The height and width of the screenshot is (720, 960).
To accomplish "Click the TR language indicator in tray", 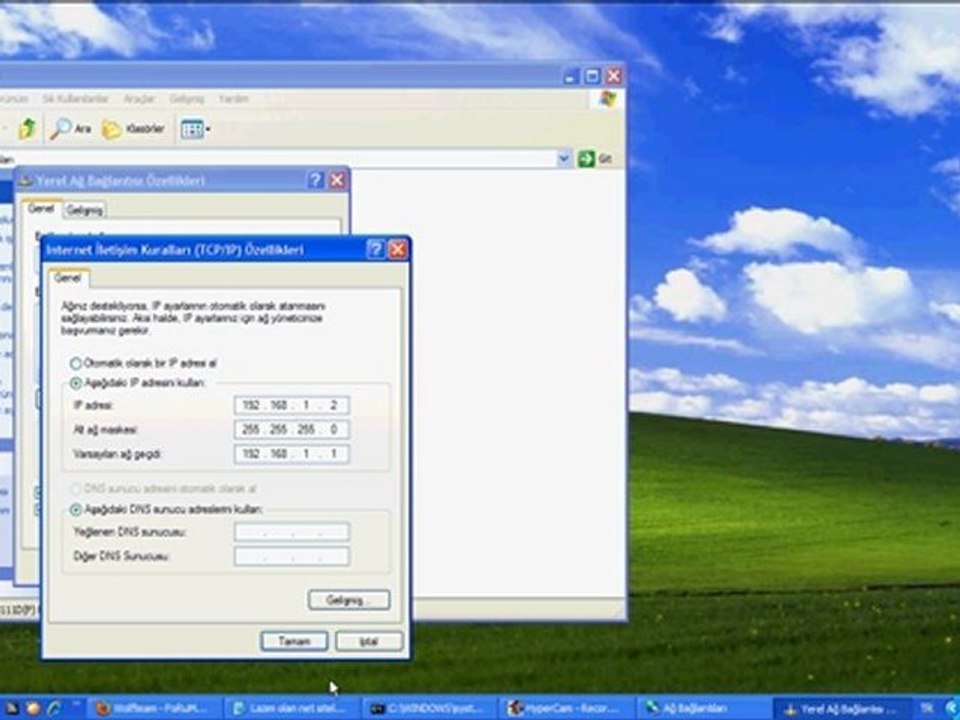I will coord(926,708).
